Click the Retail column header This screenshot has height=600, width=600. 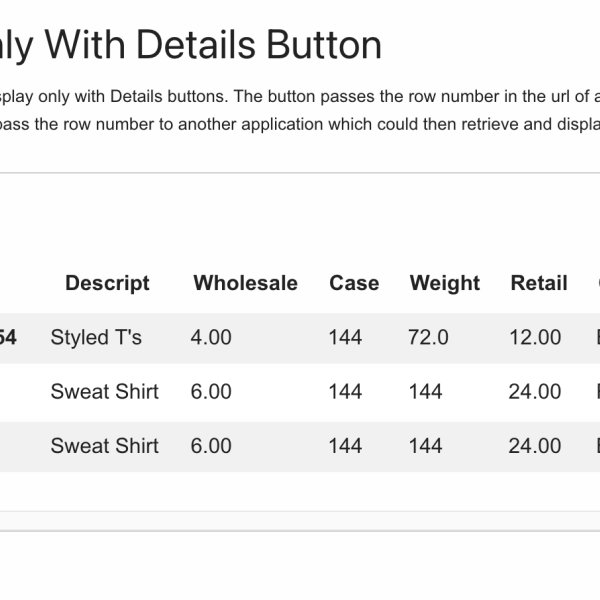[538, 283]
